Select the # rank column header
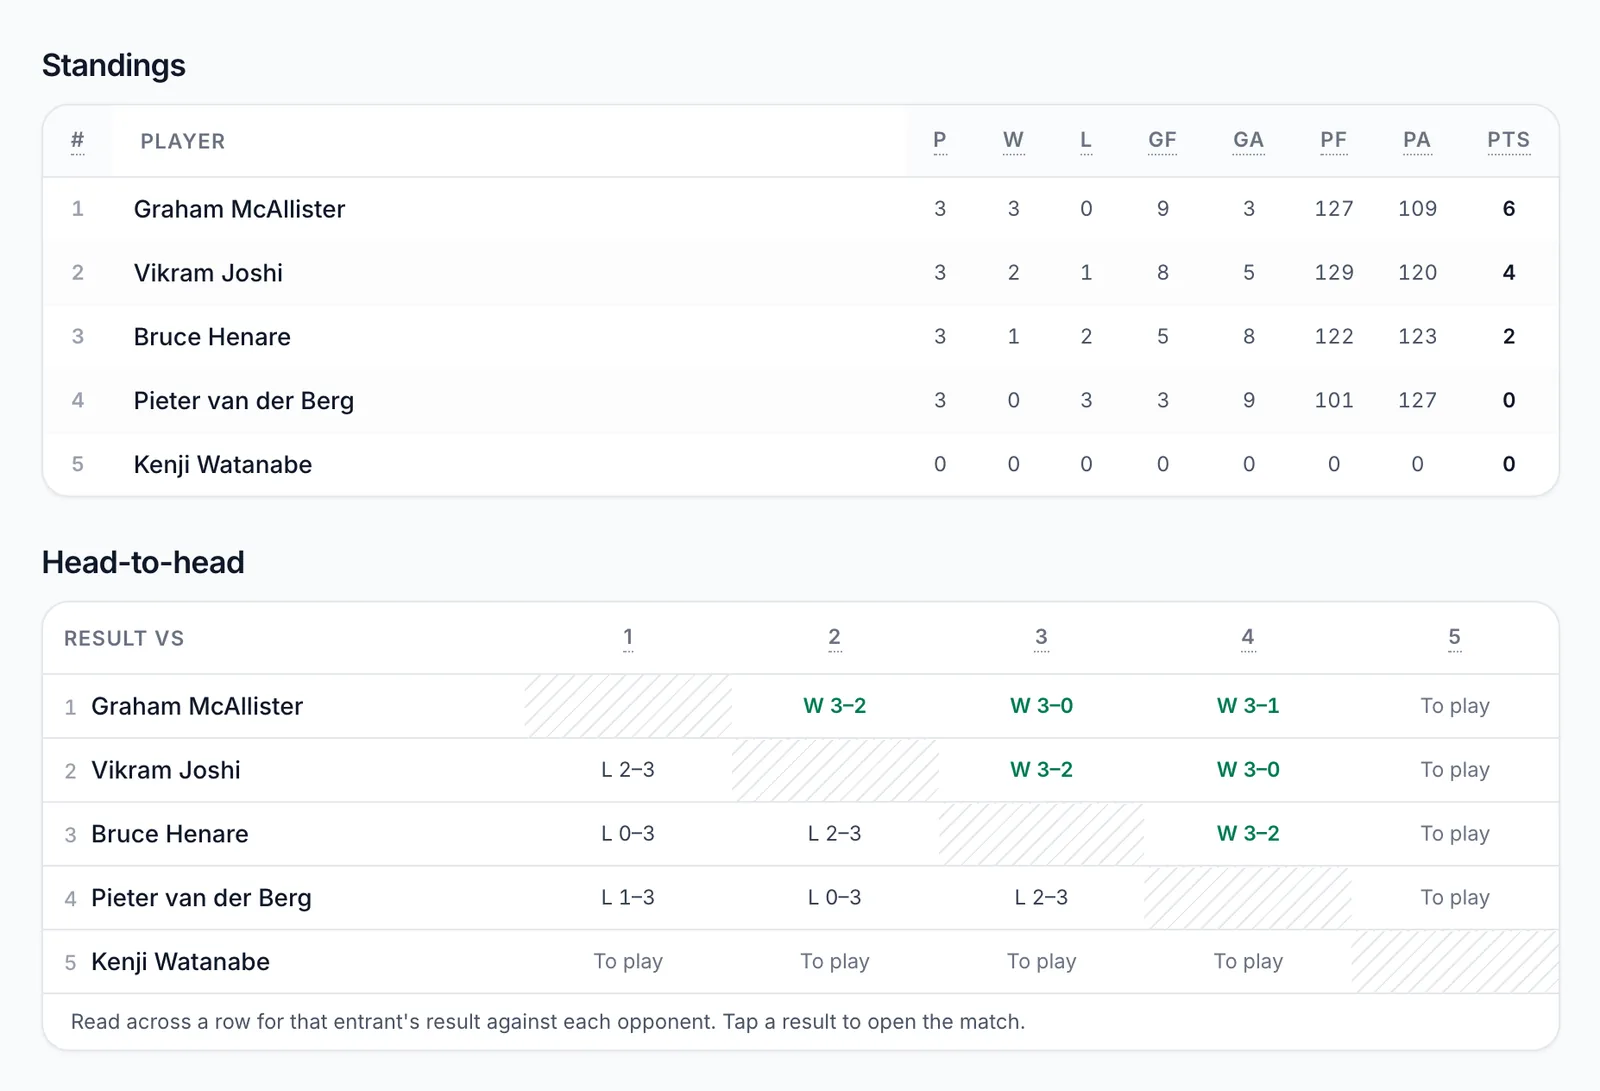Image resolution: width=1600 pixels, height=1091 pixels. point(77,141)
